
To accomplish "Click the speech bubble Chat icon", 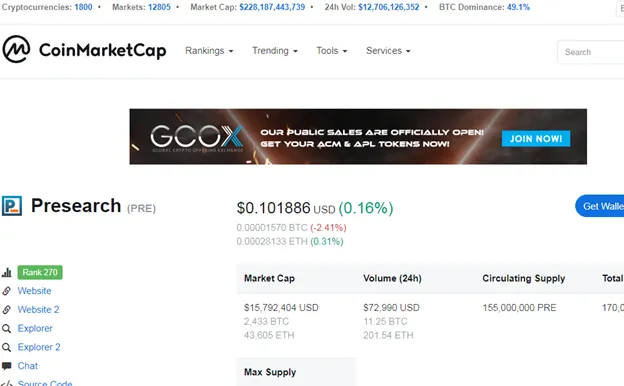I will point(6,366).
